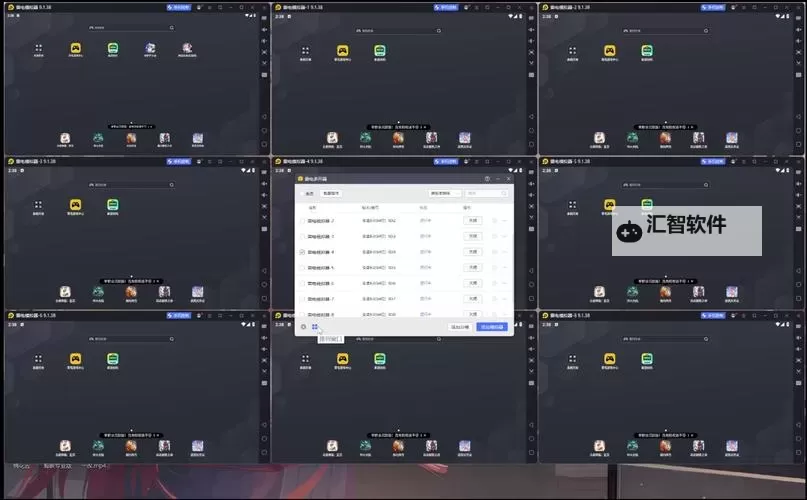Close the 雷电模拟器-6 instance via its row button

474,283
